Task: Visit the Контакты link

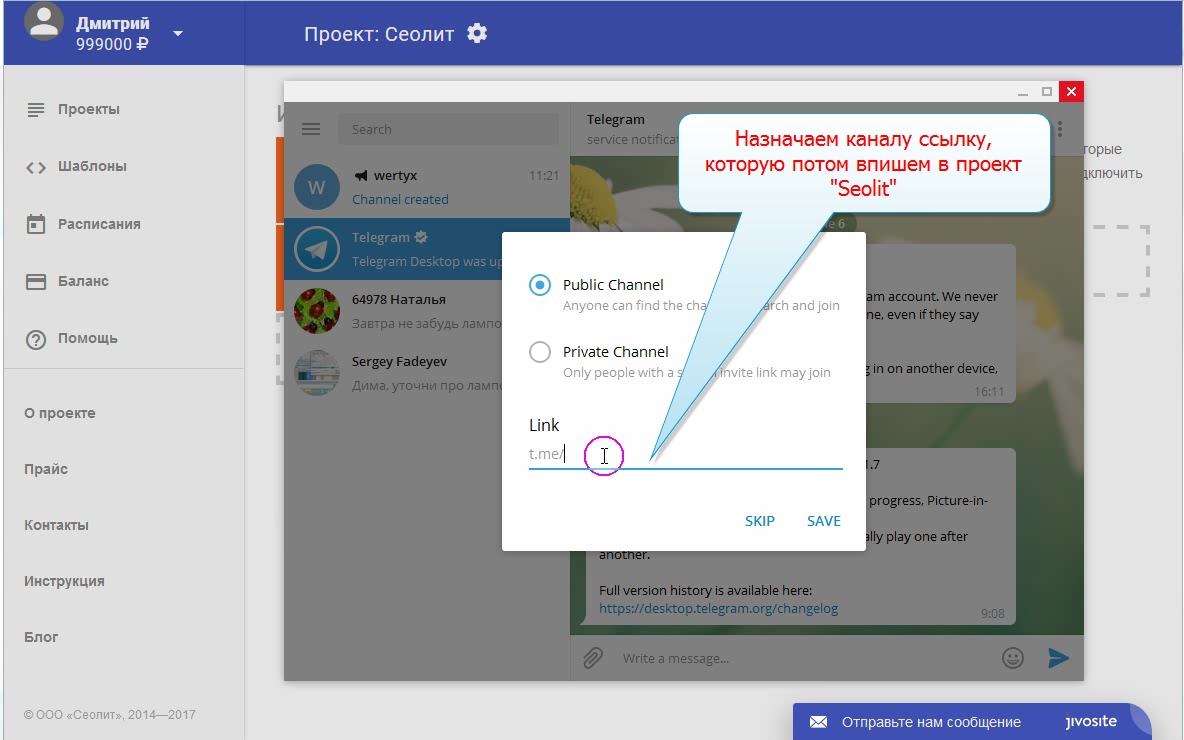Action: click(x=56, y=525)
